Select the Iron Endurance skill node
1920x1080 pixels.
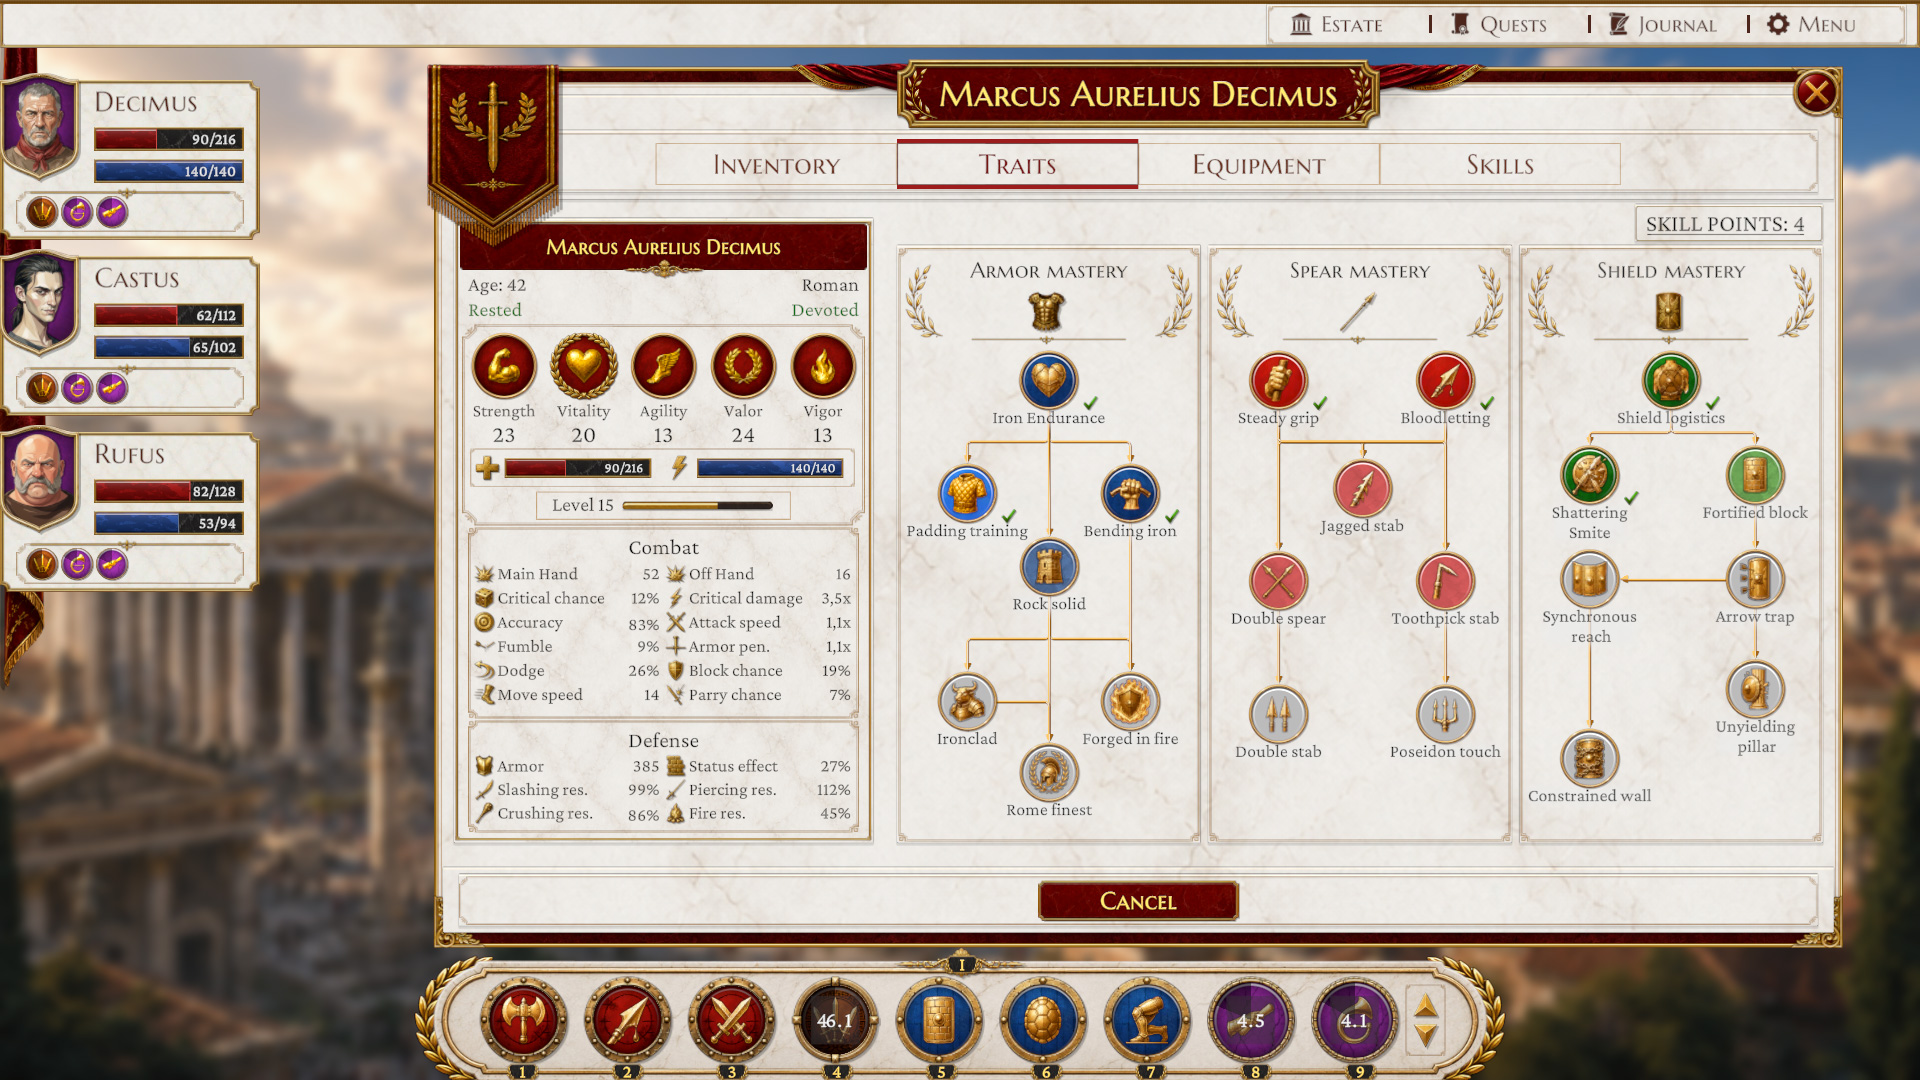1048,381
